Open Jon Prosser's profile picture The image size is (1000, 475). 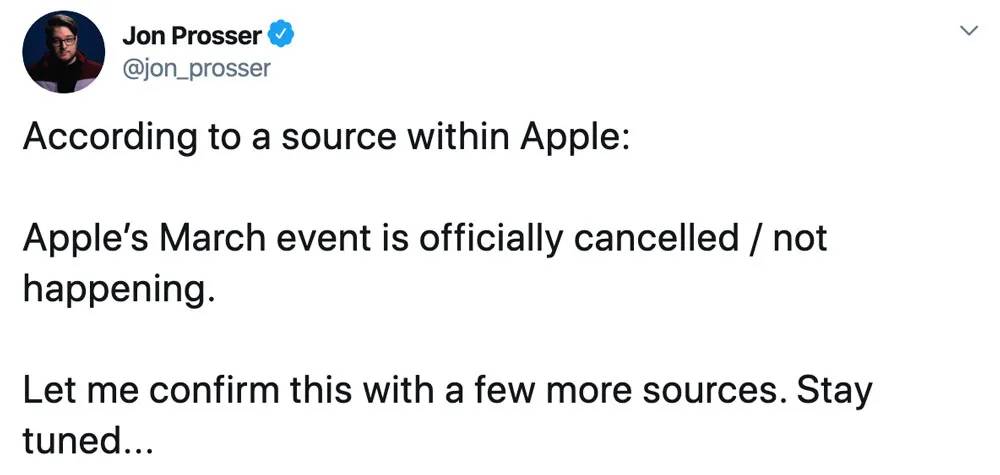coord(63,52)
